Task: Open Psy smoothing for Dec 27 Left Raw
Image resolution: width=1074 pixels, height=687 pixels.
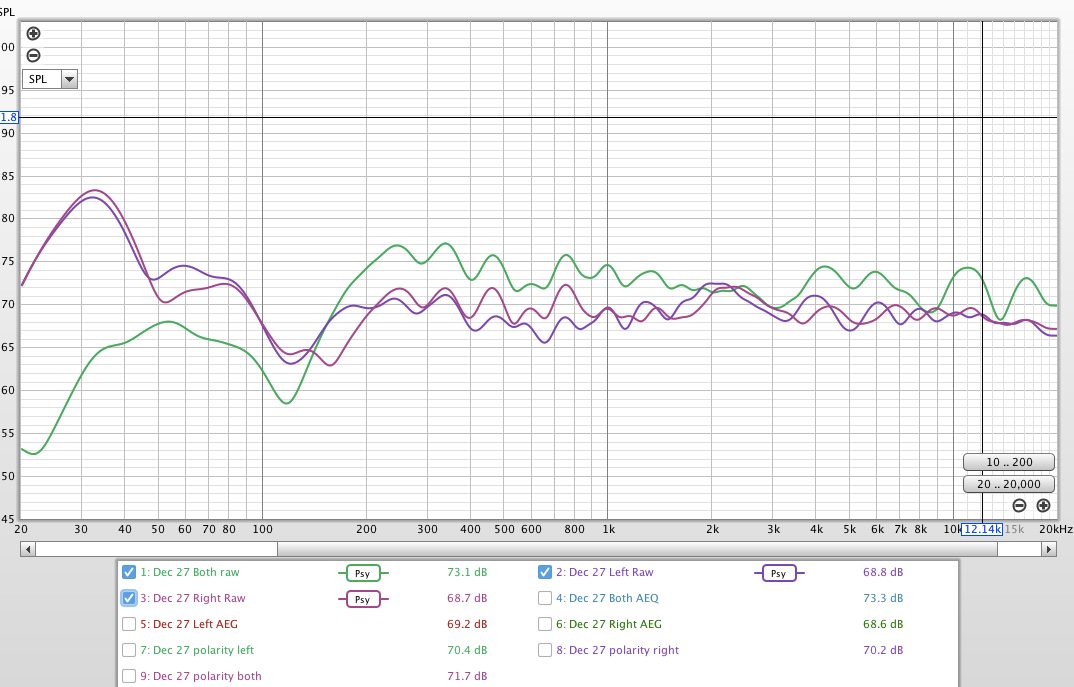Action: point(779,572)
